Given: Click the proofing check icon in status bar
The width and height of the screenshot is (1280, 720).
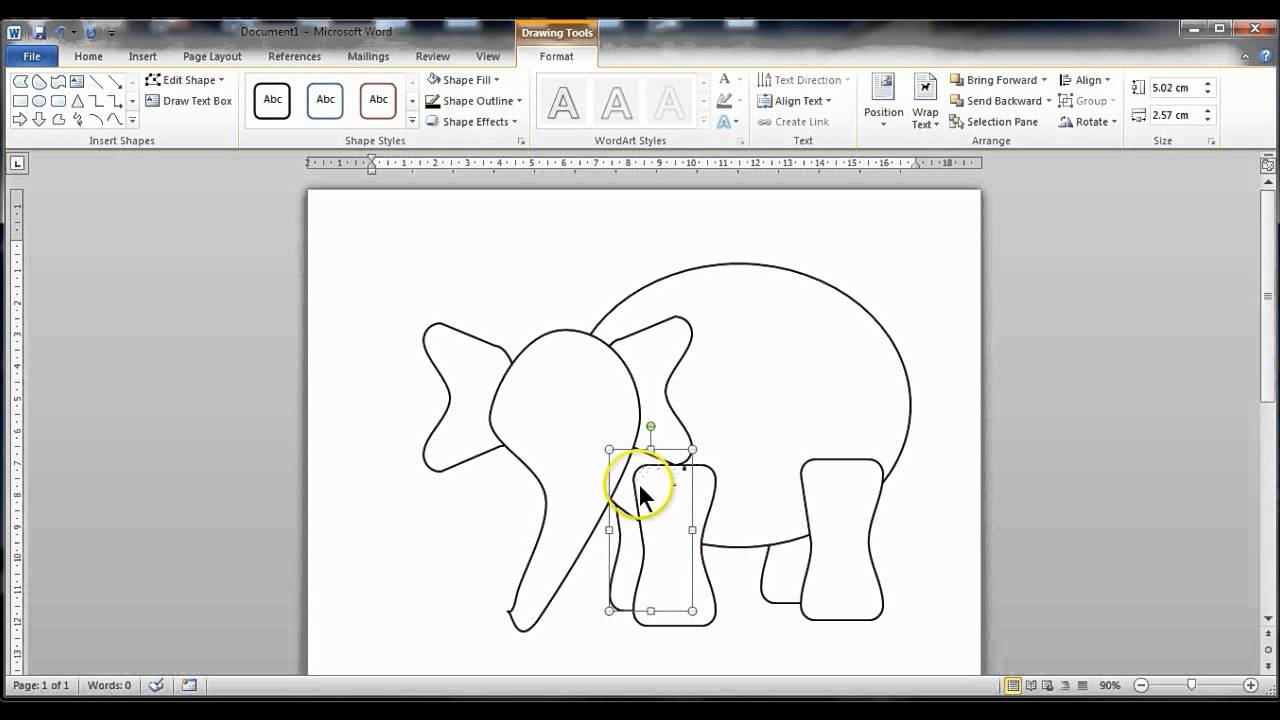Looking at the screenshot, I should click(156, 686).
